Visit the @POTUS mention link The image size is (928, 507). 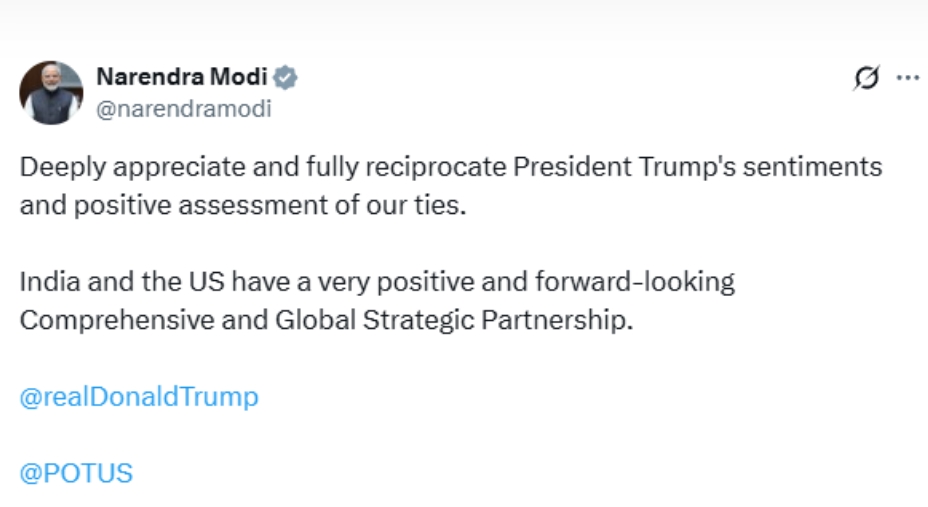point(76,472)
